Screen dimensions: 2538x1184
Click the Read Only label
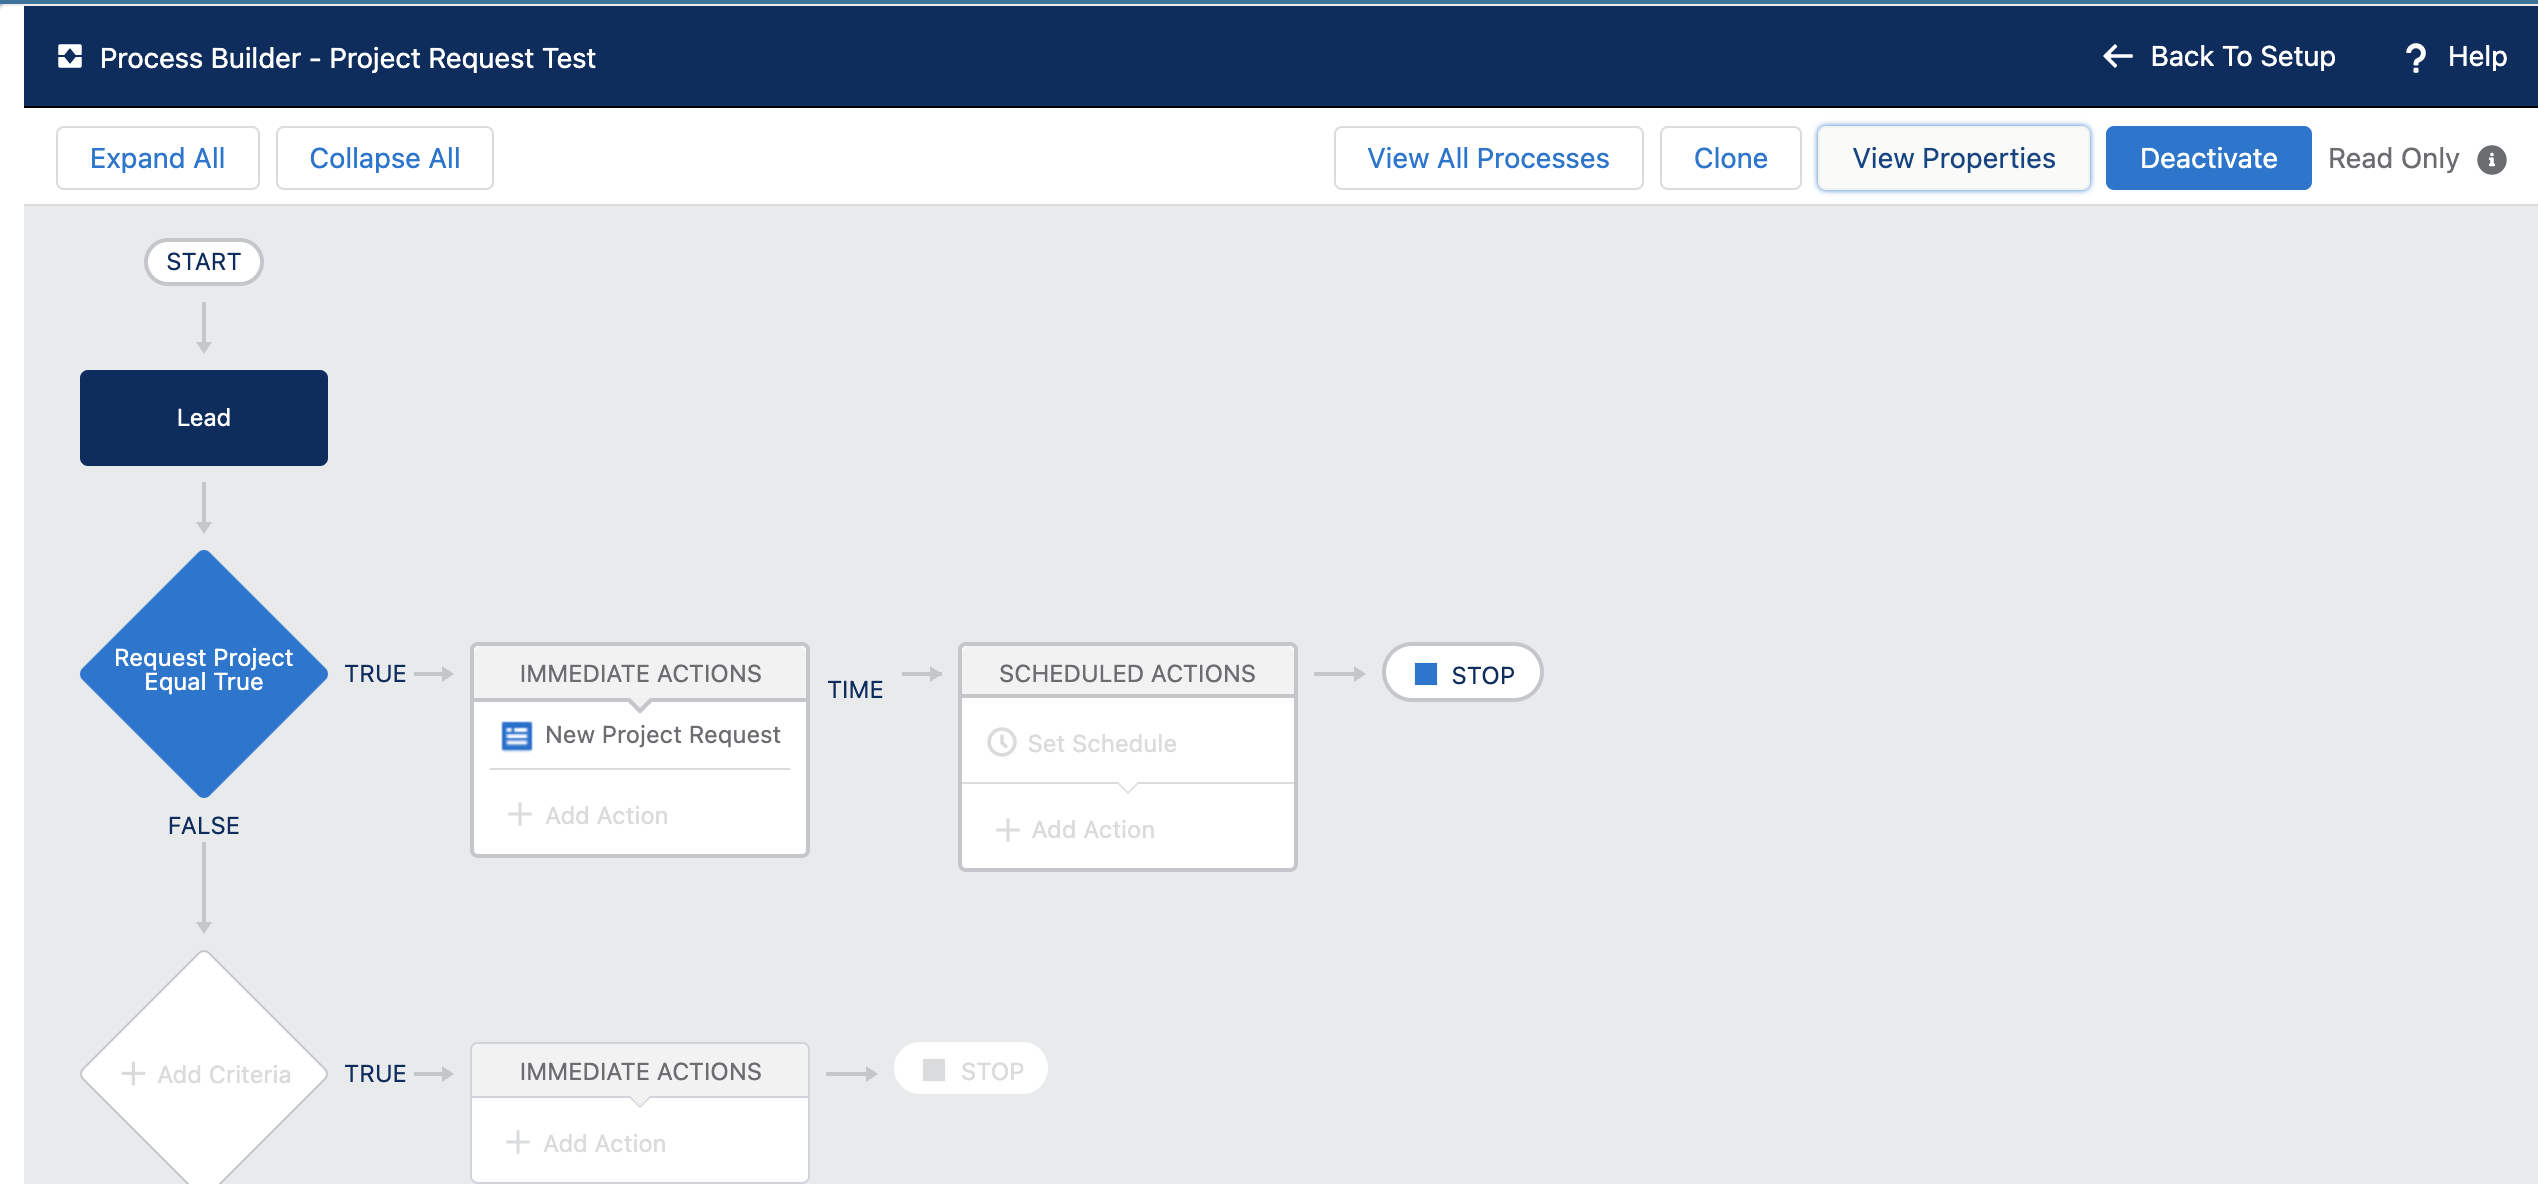coord(2393,159)
